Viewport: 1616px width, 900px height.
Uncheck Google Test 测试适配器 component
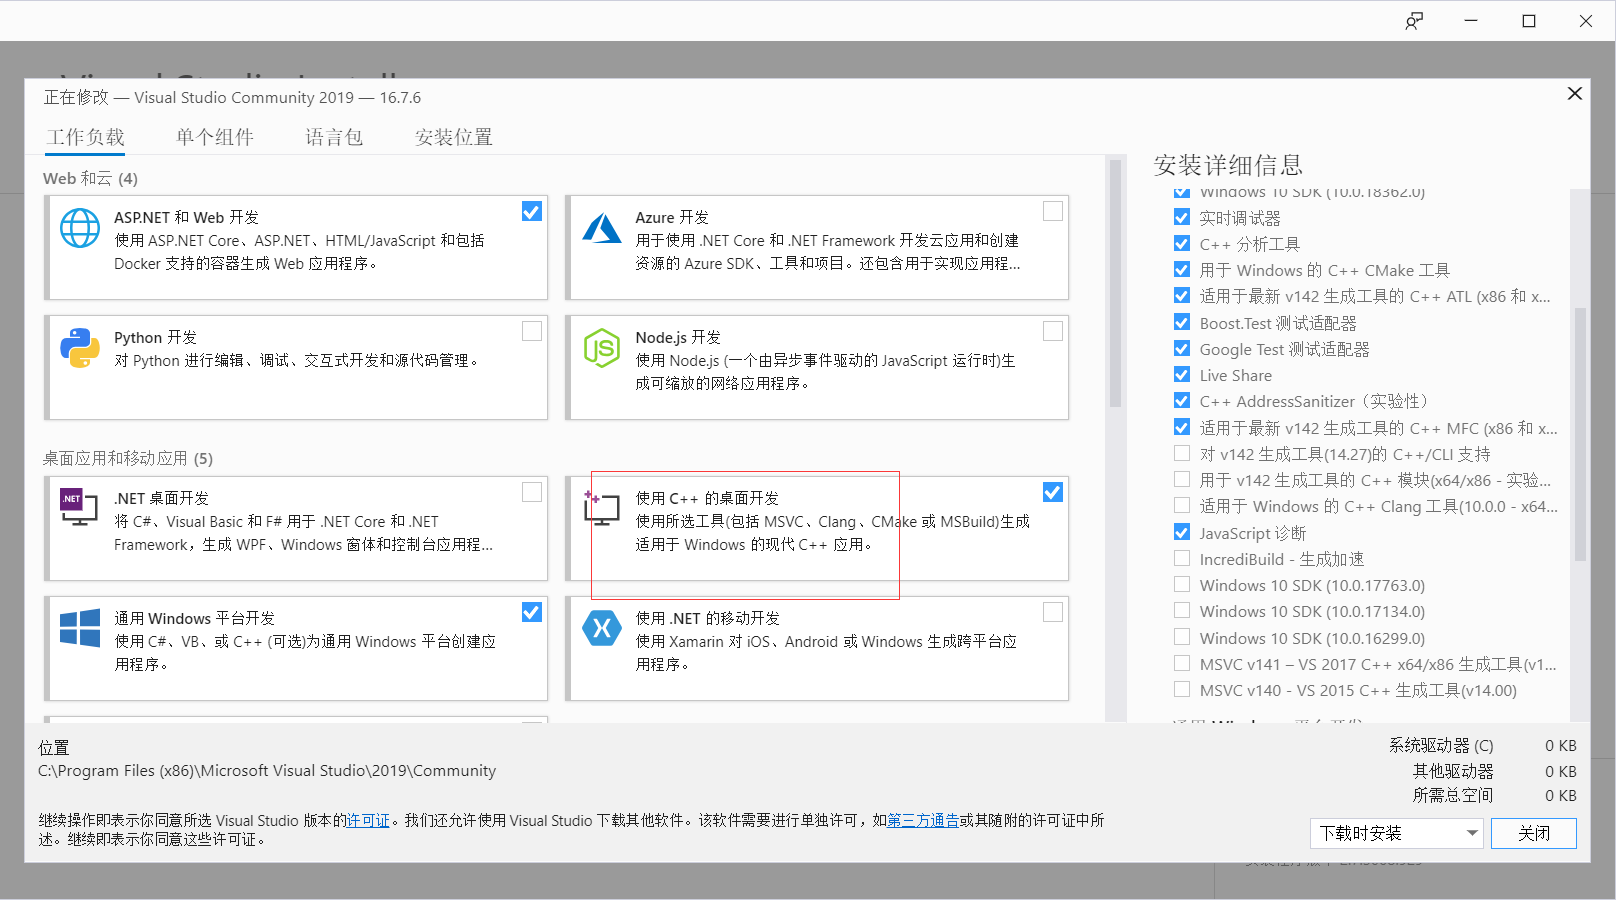1182,348
